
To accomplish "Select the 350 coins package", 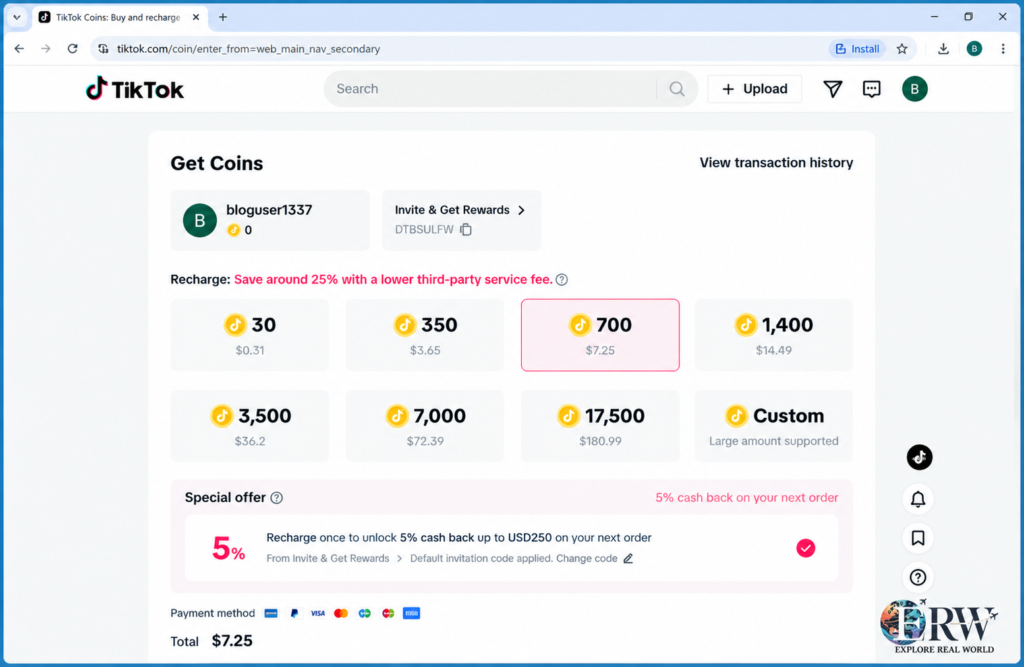I will (424, 335).
